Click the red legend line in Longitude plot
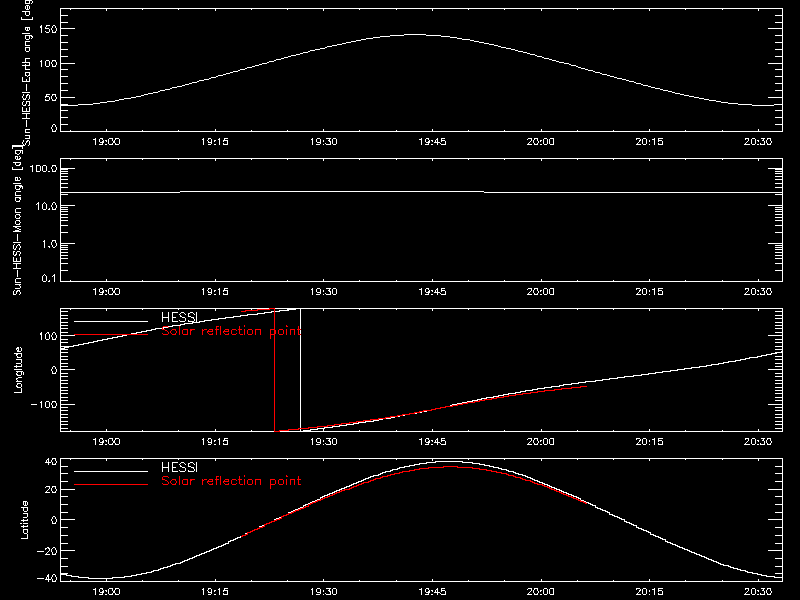 tap(111, 335)
